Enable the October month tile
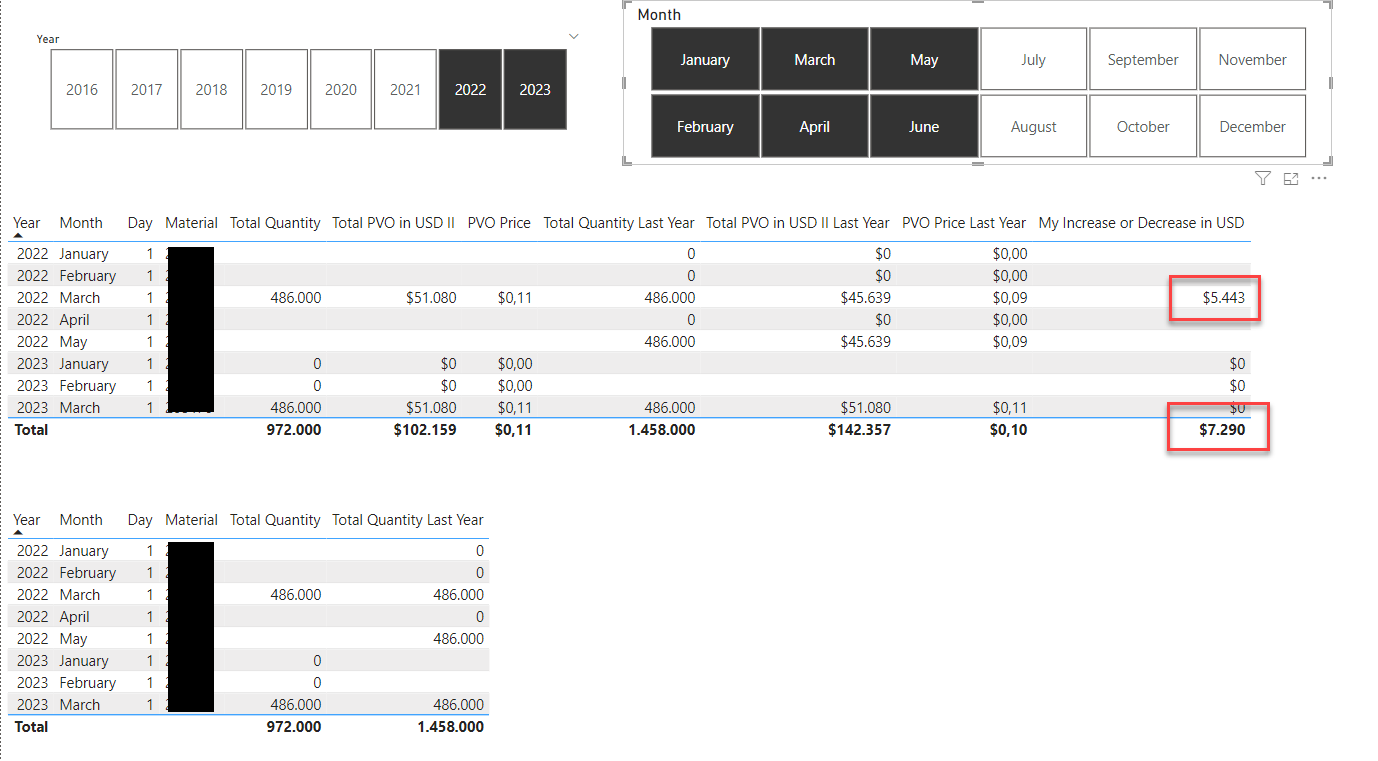 [1143, 127]
